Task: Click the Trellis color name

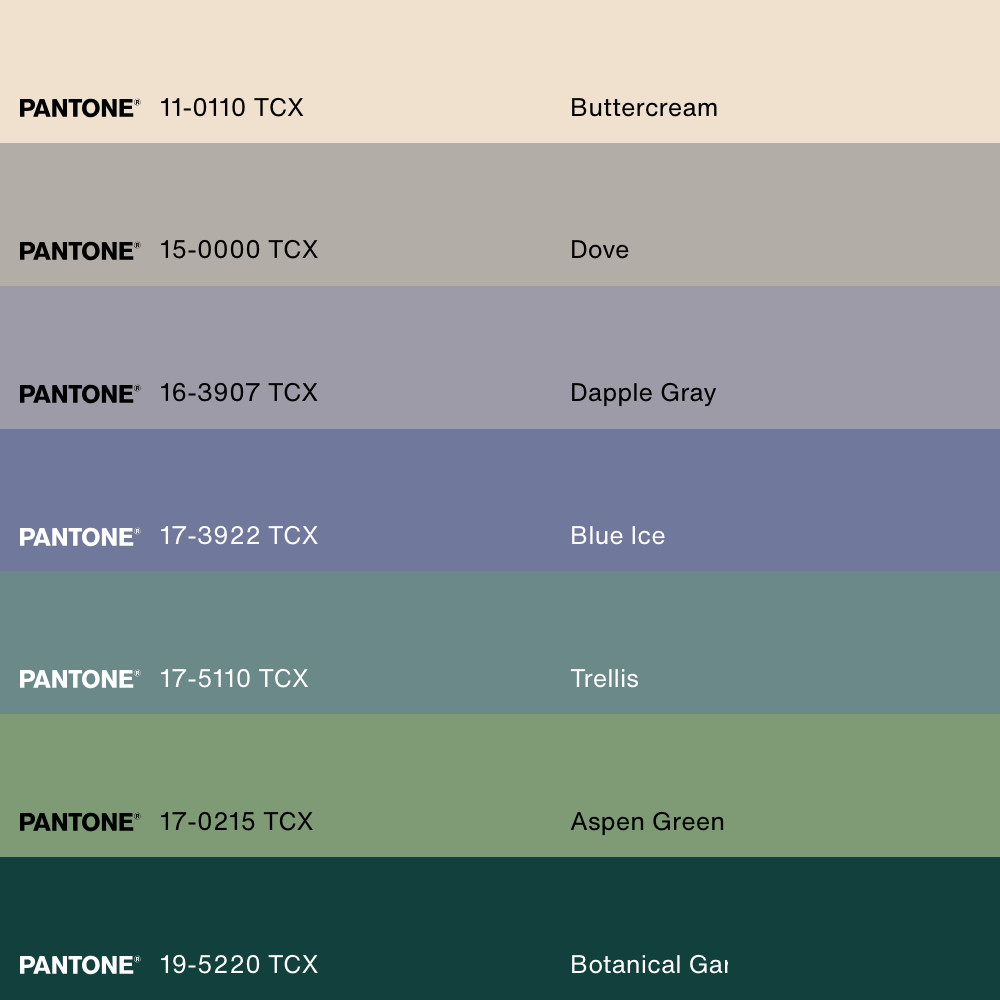Action: pyautogui.click(x=605, y=679)
